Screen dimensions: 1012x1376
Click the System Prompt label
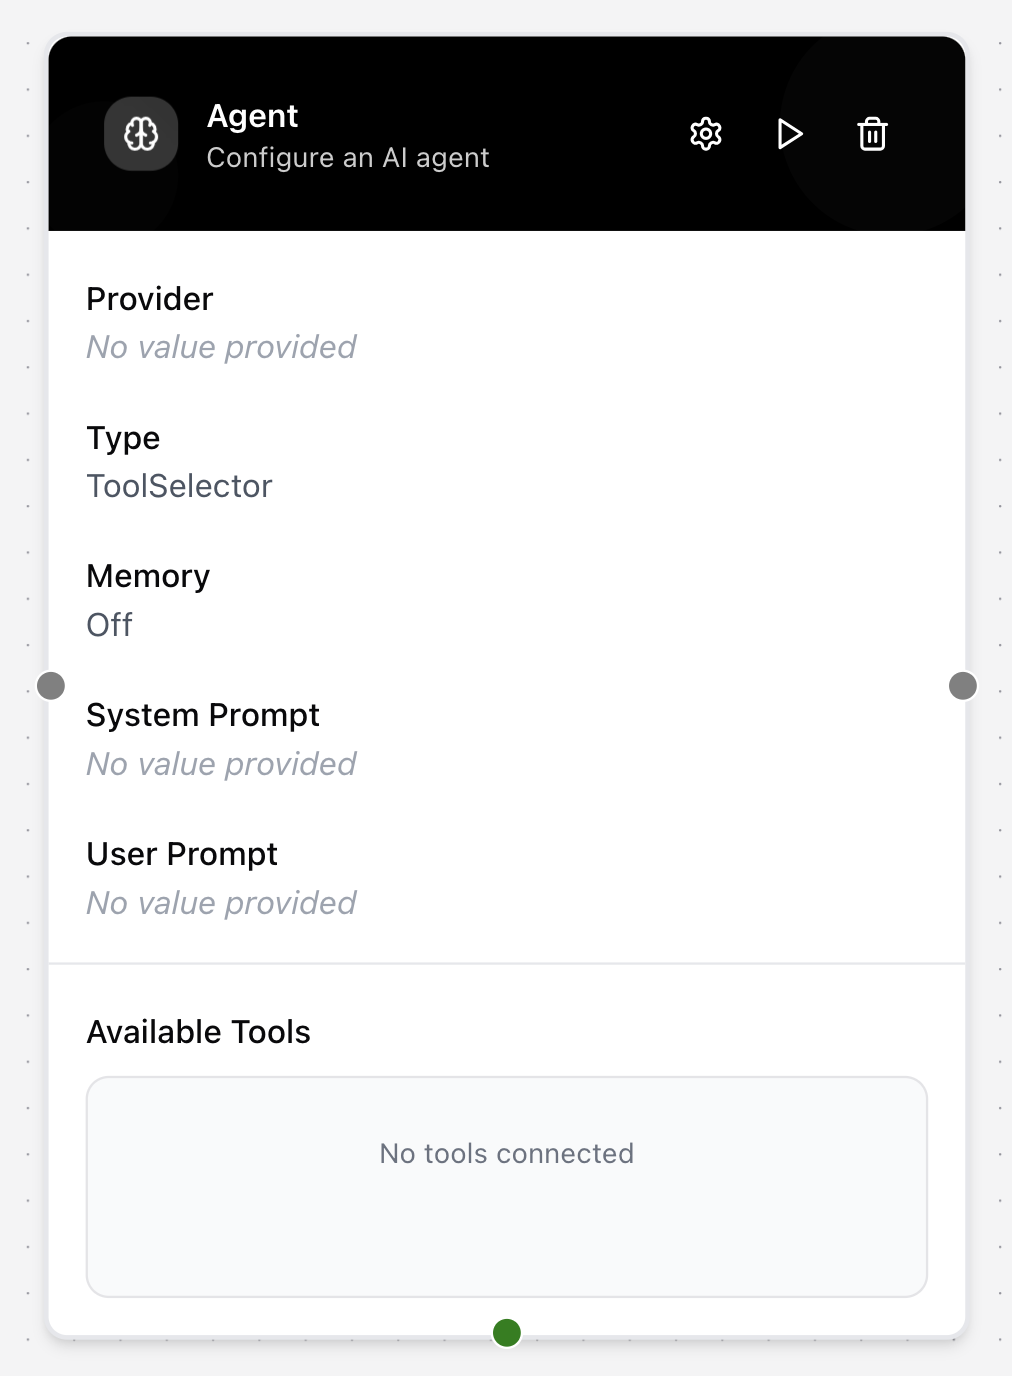[203, 715]
